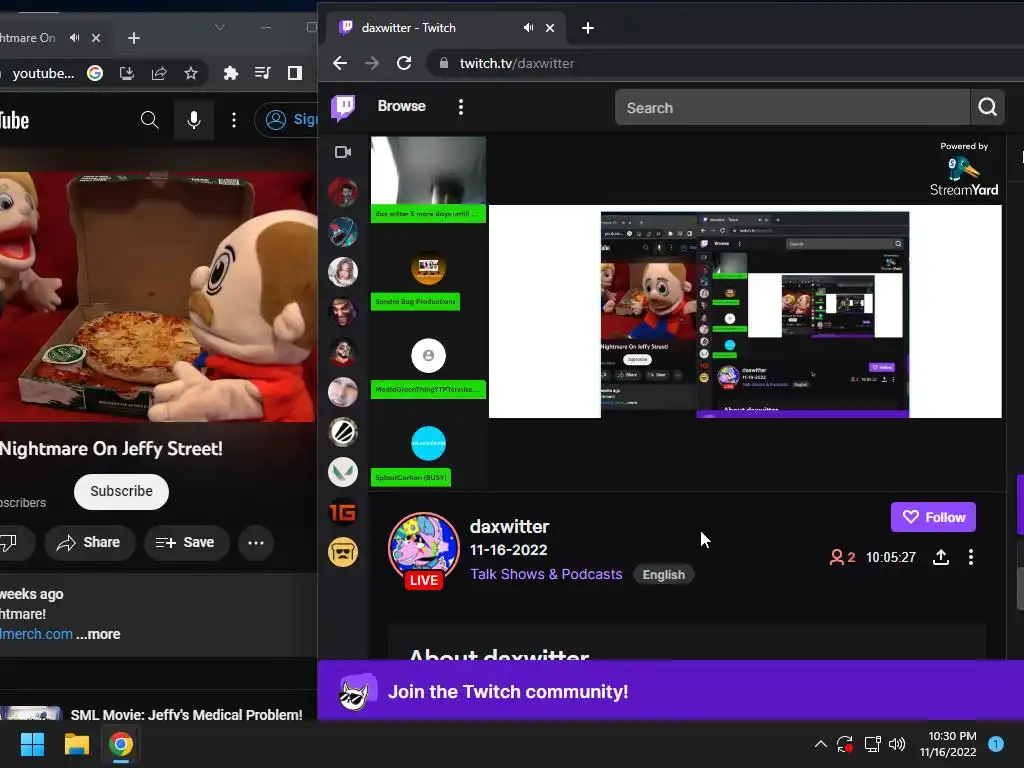Open the yellow mustache face channel in sidebar

(x=343, y=552)
